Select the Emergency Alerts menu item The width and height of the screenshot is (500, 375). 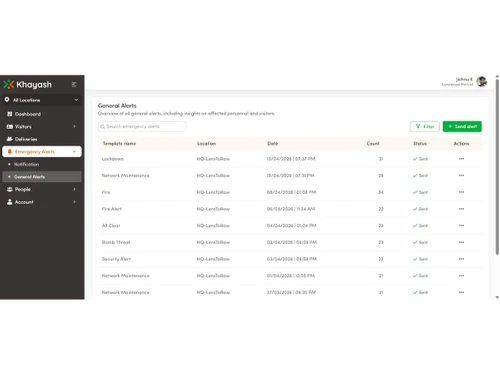tap(42, 152)
